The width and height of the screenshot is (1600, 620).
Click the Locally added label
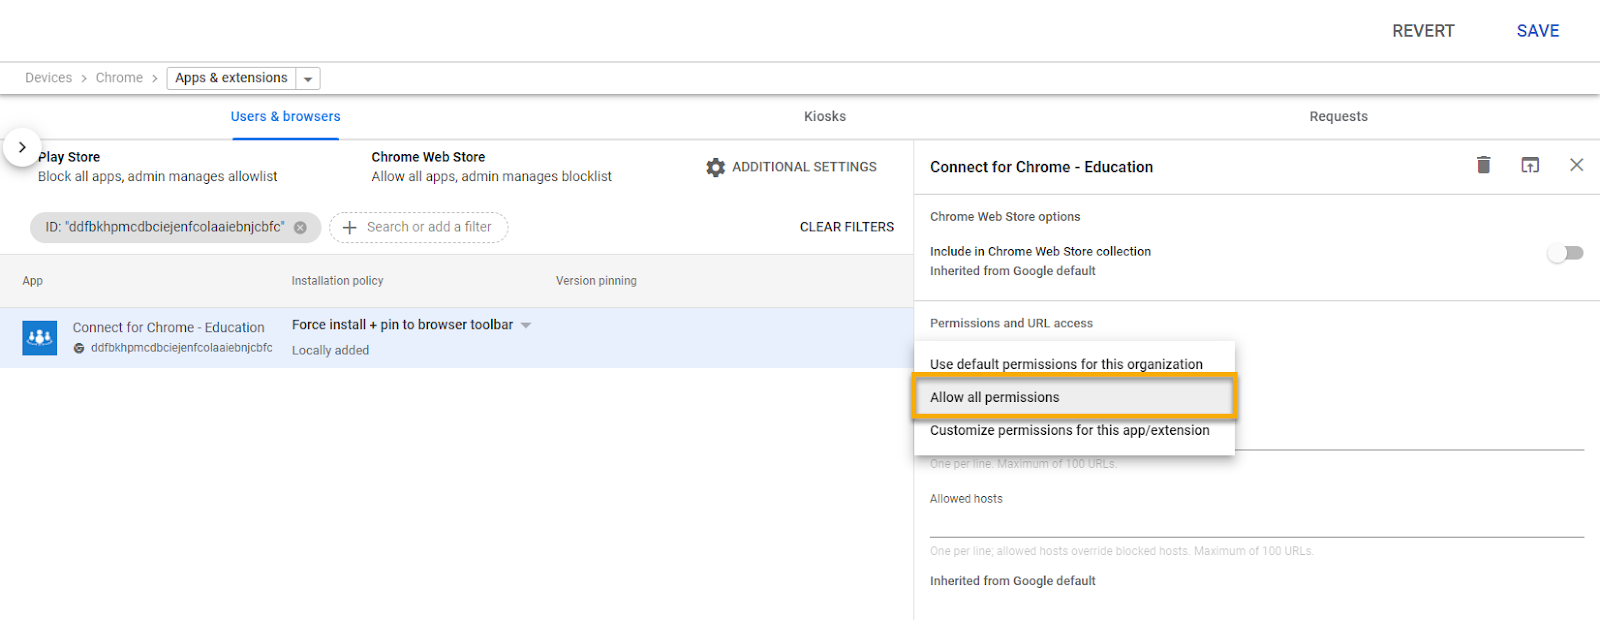330,350
